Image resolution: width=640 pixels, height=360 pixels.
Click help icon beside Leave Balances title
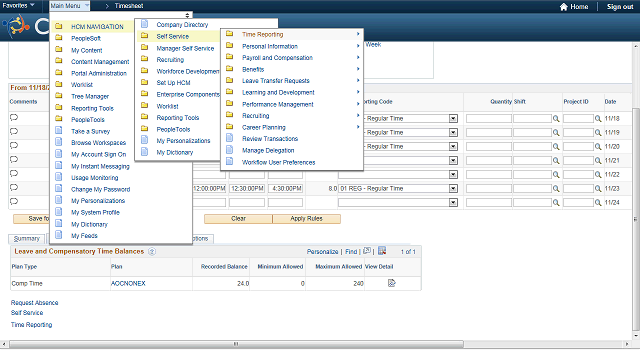pos(152,251)
